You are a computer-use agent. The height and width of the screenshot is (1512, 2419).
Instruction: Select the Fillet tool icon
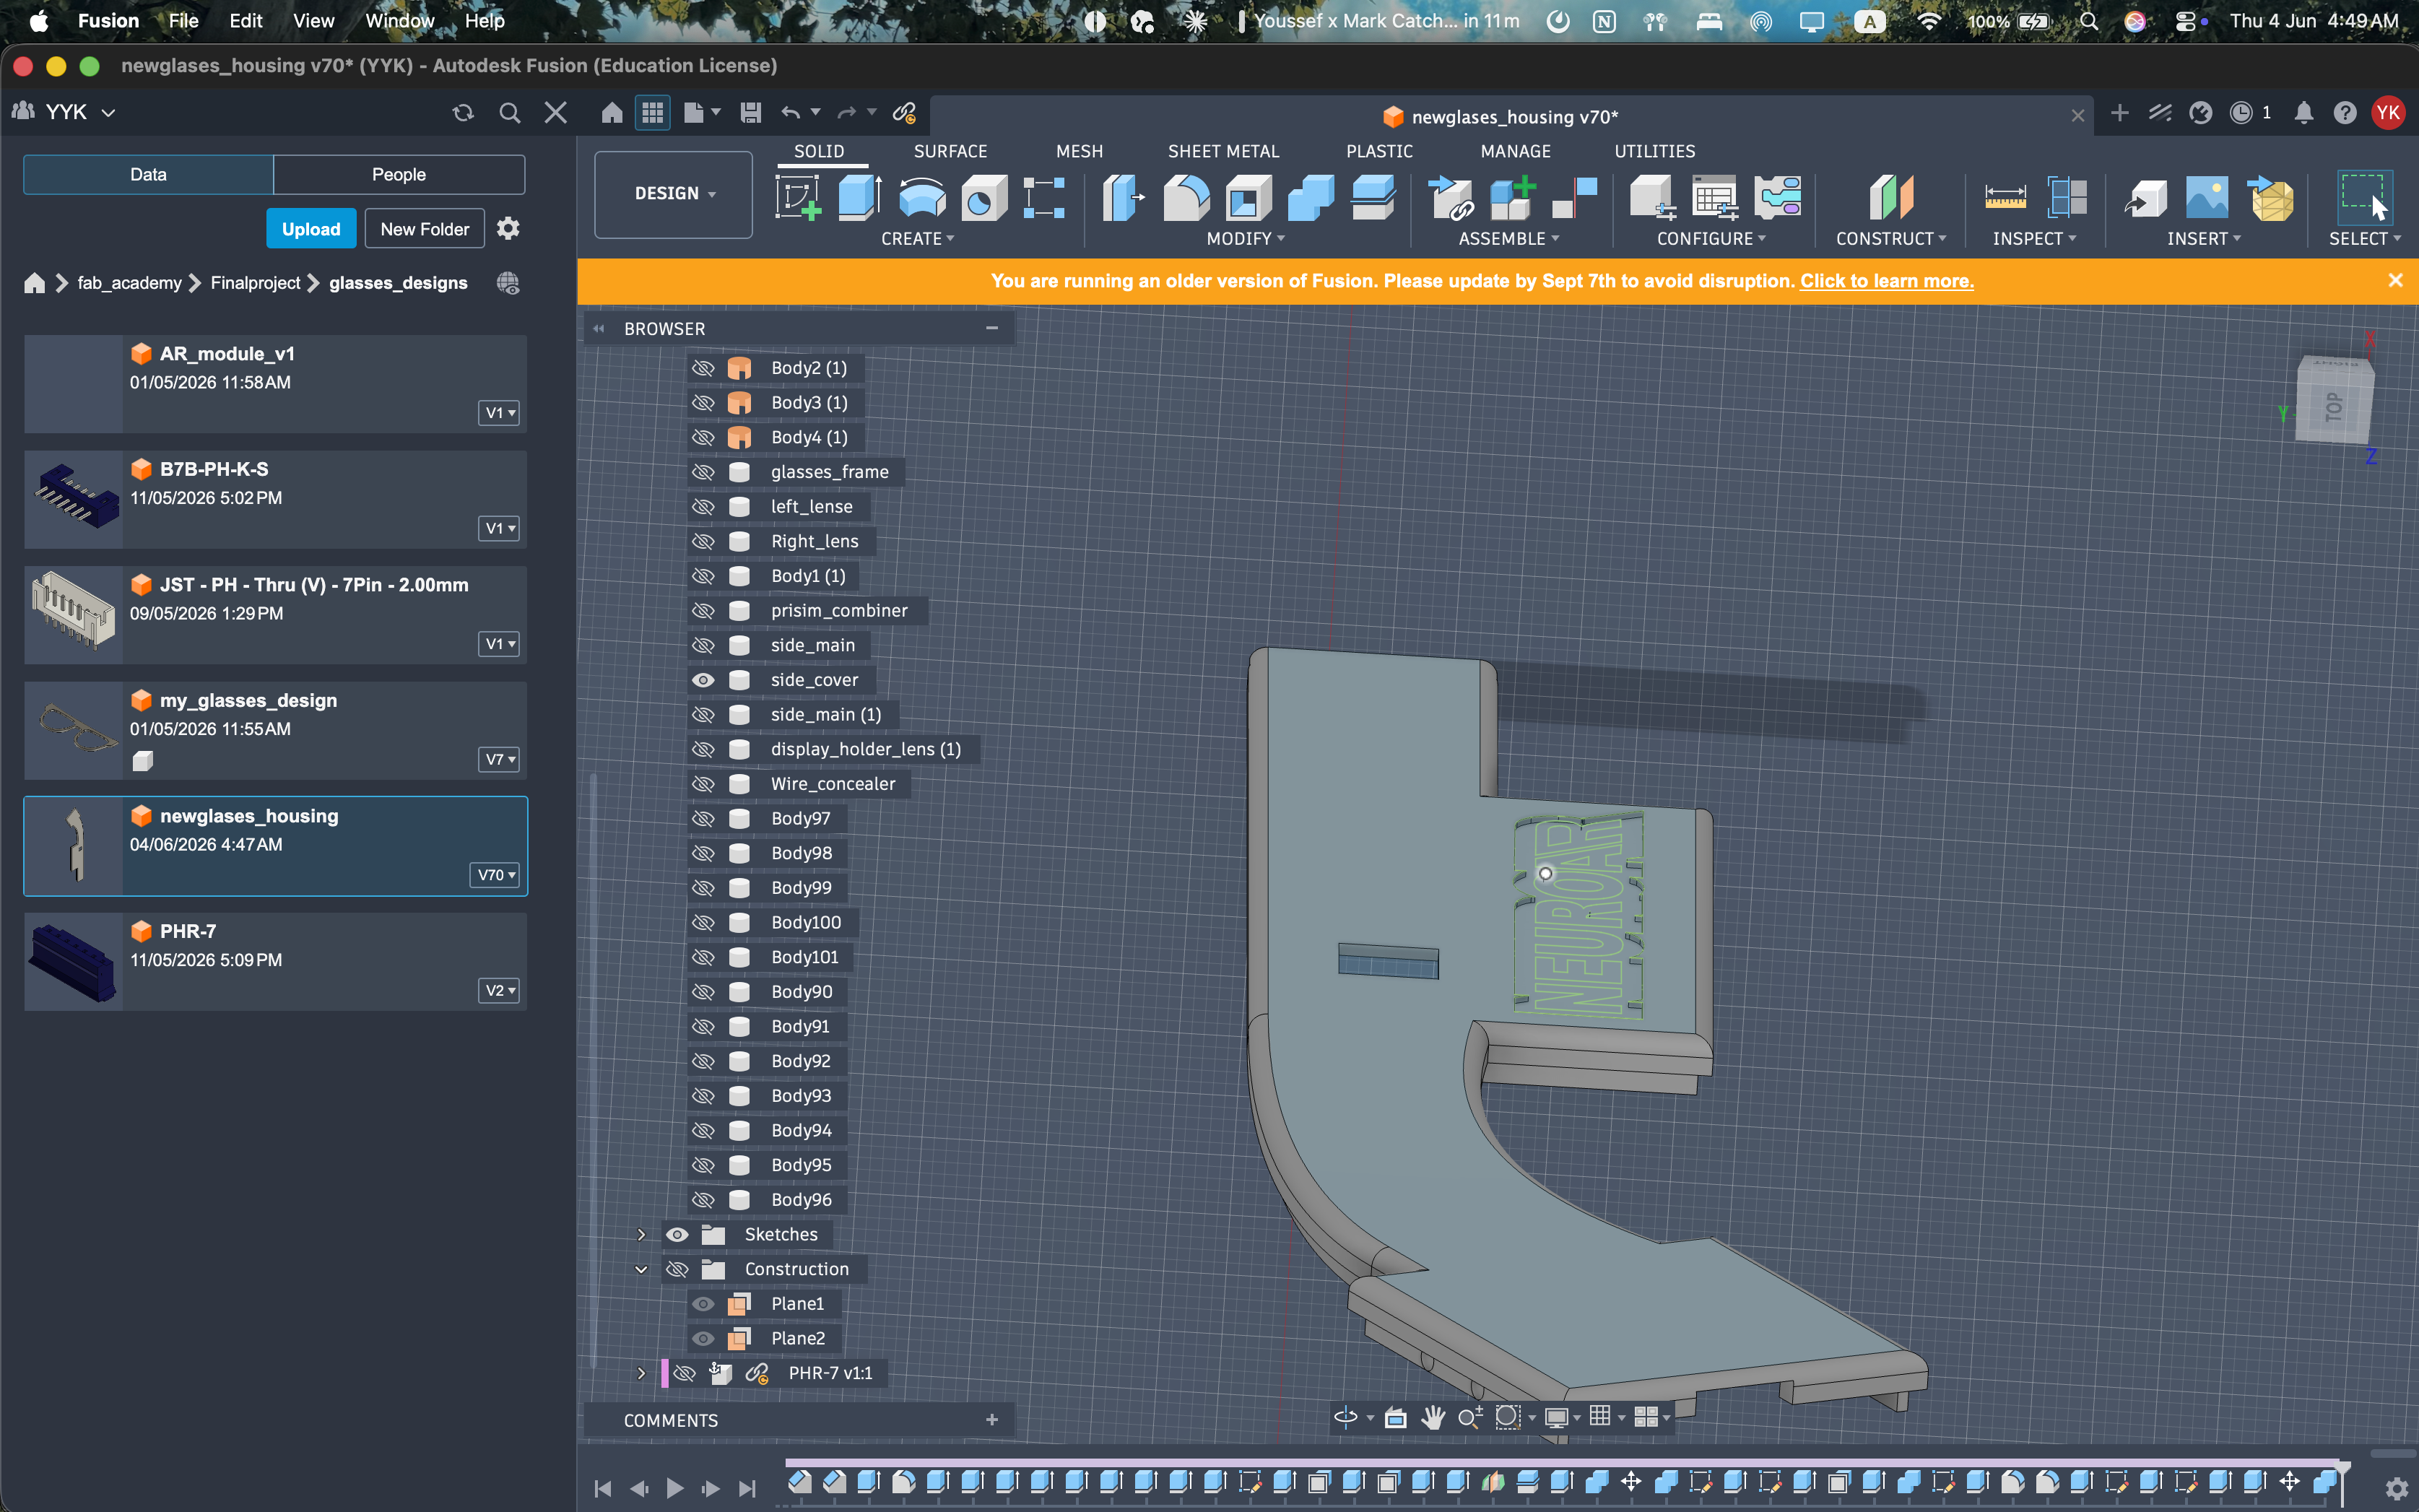(x=1186, y=197)
